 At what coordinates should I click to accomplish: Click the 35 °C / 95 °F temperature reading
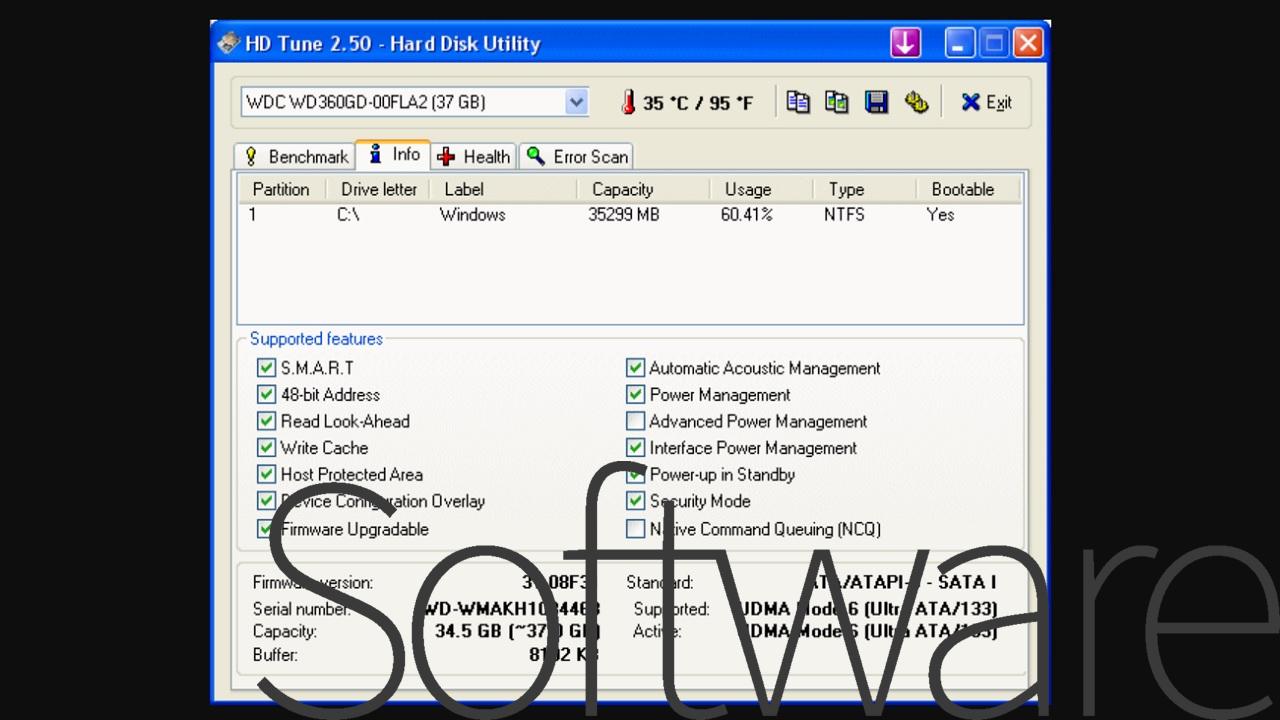tap(698, 103)
